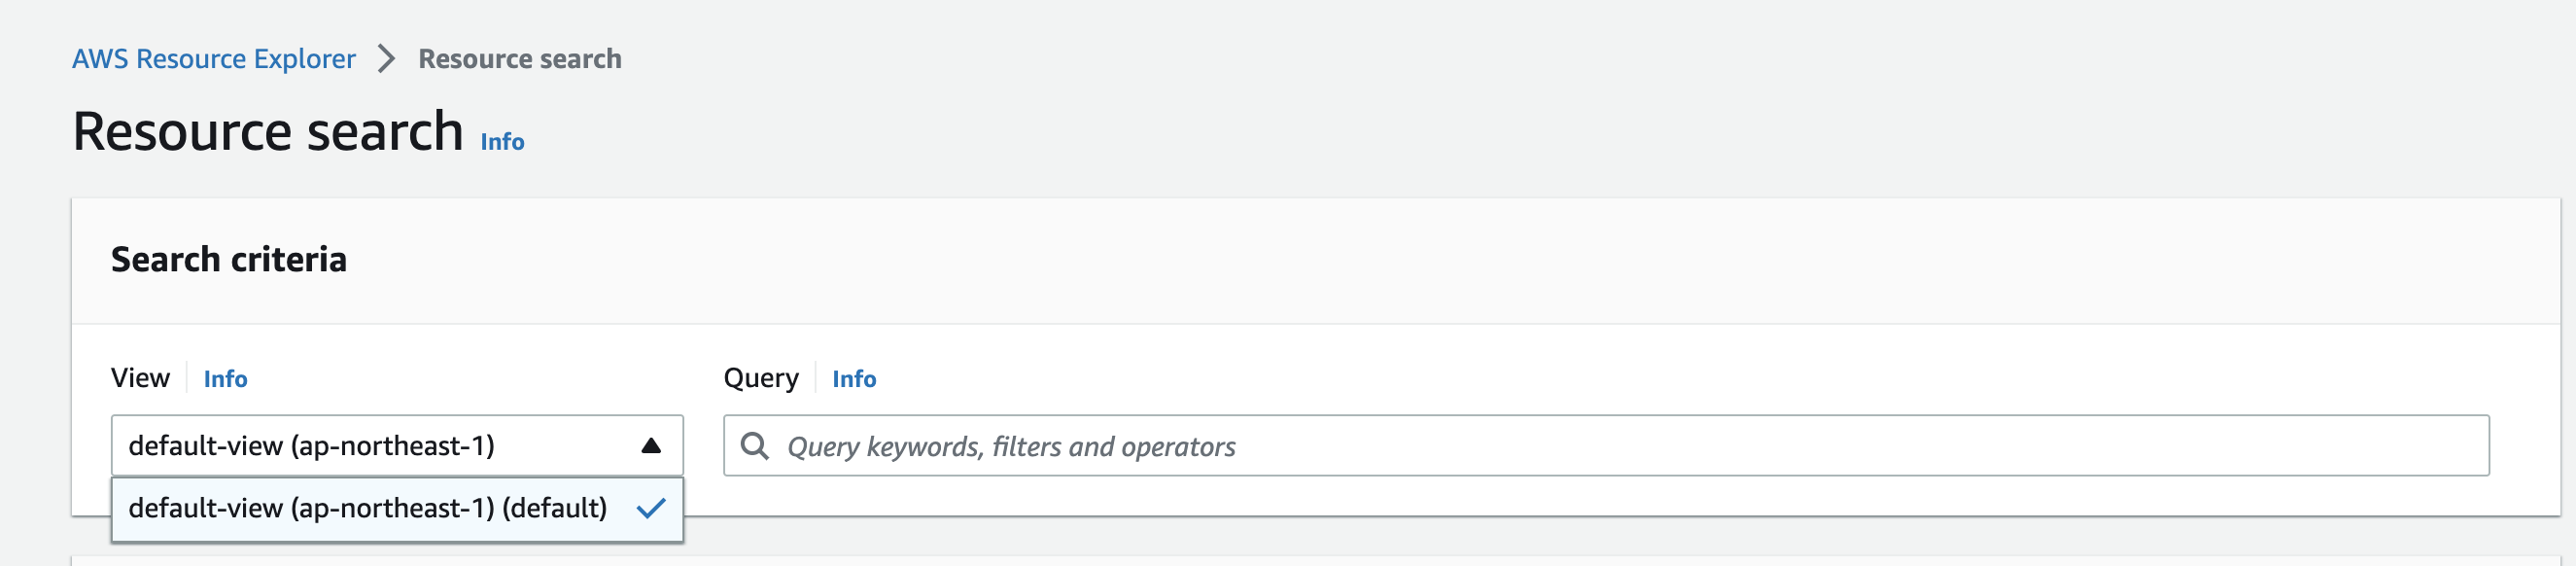Open the Info link next to View
This screenshot has width=2576, height=566.
point(225,379)
